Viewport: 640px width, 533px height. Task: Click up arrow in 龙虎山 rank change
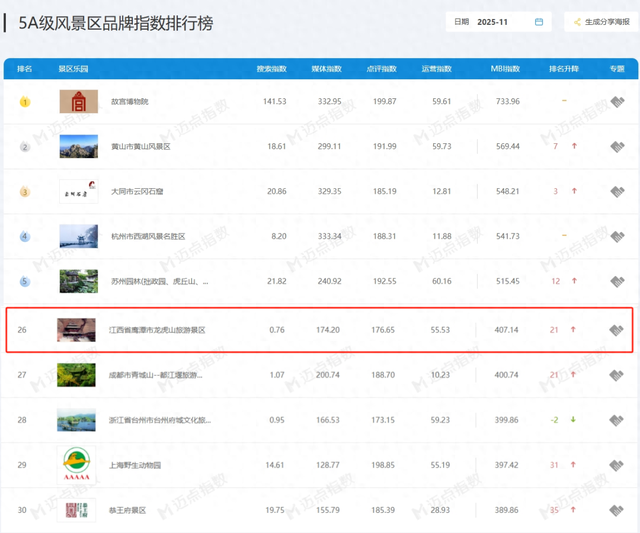[573, 329]
